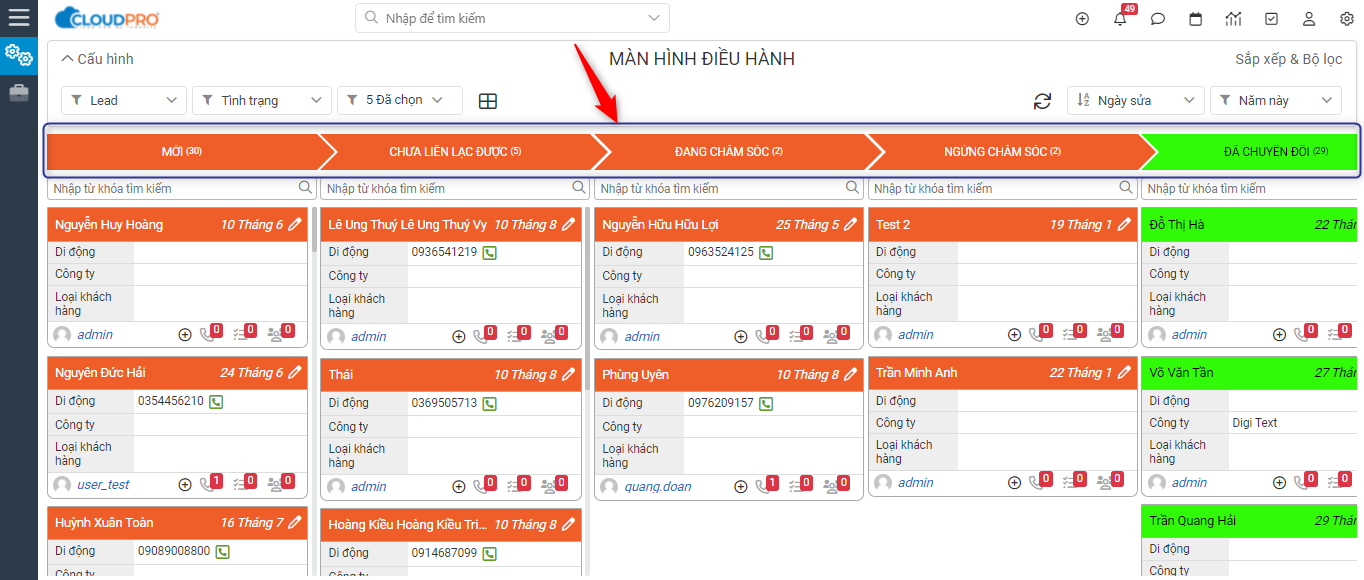Open the calendar icon in header
The image size is (1364, 580).
pyautogui.click(x=1195, y=19)
